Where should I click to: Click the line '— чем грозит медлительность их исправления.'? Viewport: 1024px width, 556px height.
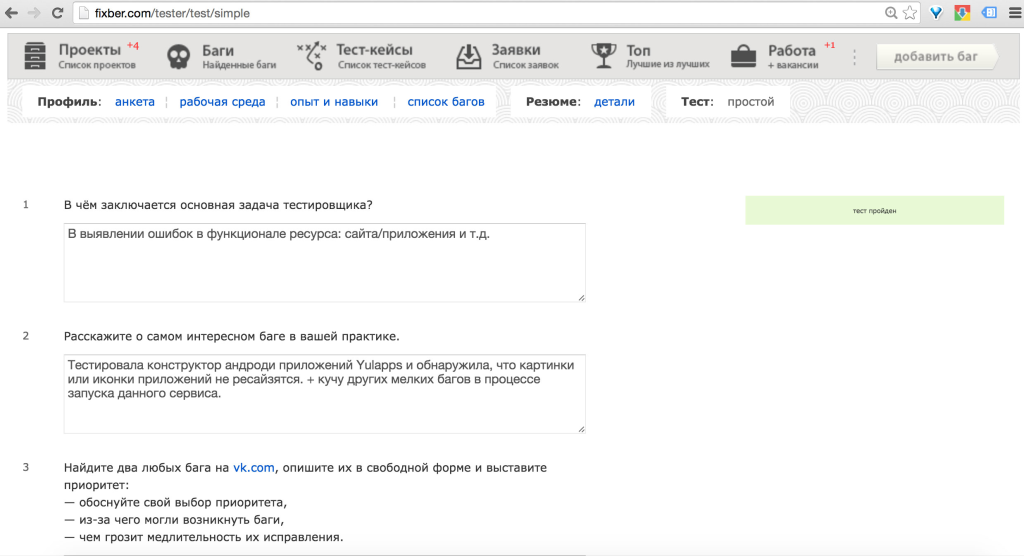point(204,537)
